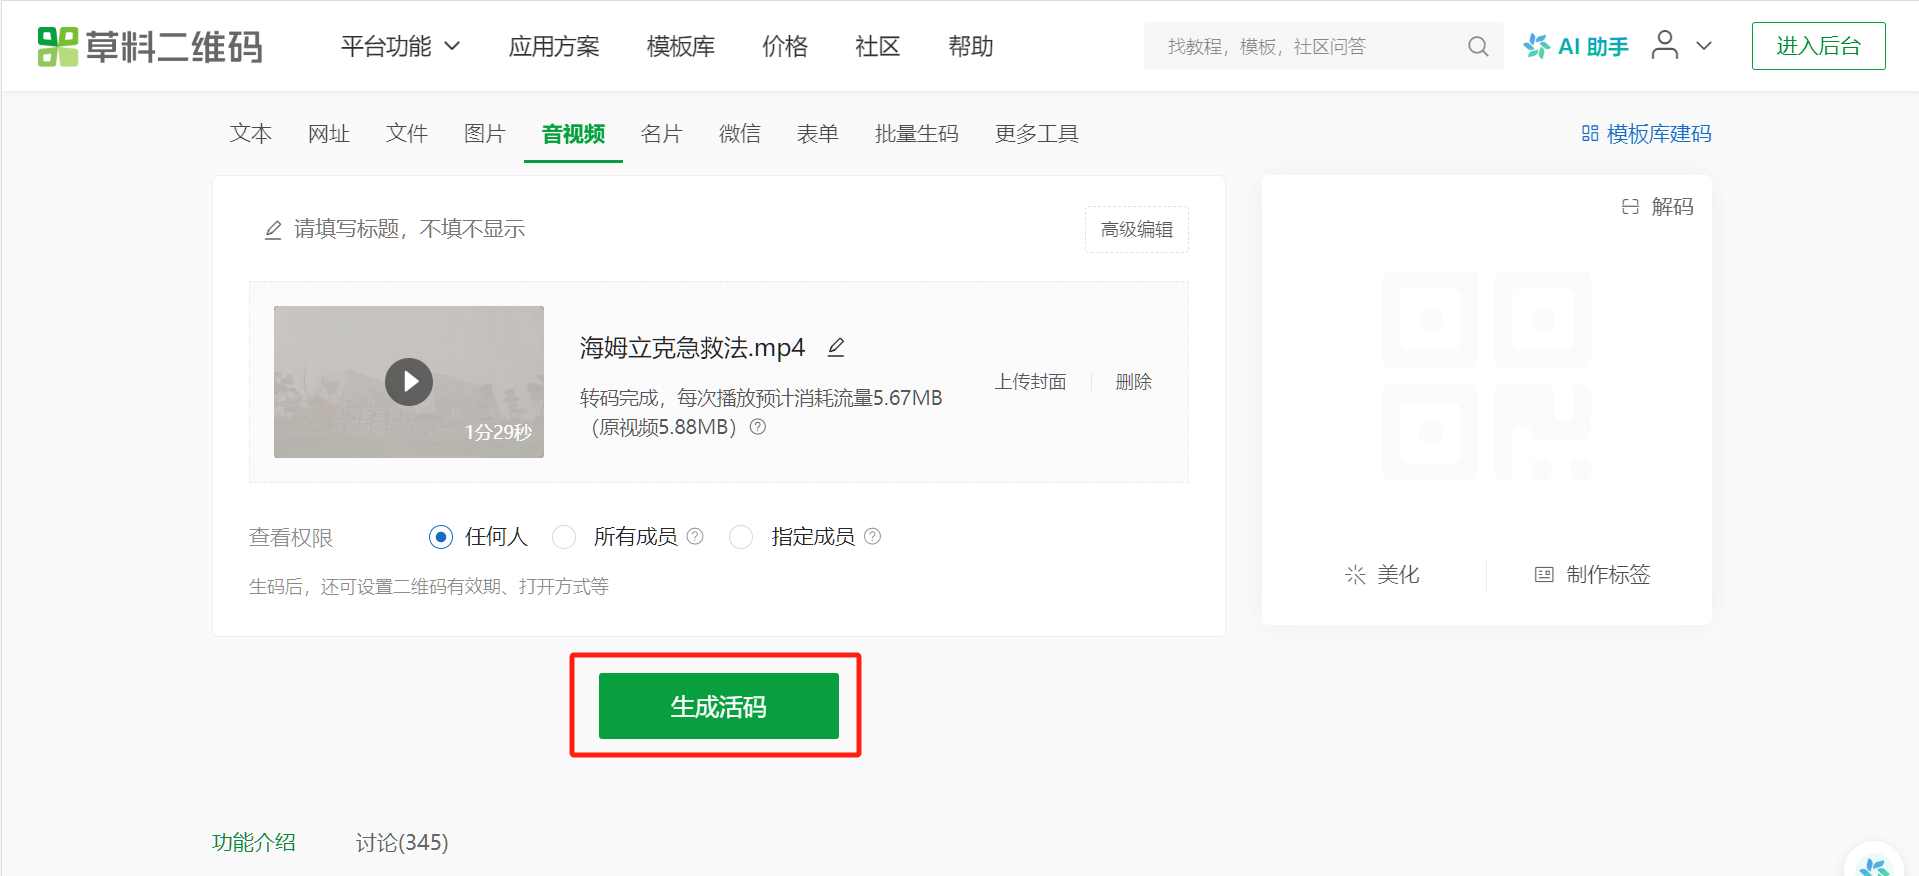1919x876 pixels.
Task: Click 解码 in the preview panel
Action: 1658,206
